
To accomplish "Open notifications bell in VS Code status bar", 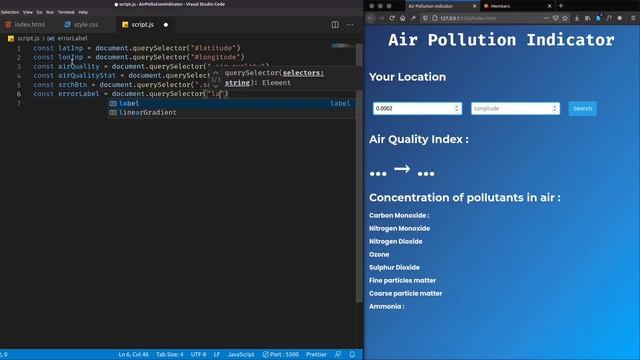I will [352, 354].
